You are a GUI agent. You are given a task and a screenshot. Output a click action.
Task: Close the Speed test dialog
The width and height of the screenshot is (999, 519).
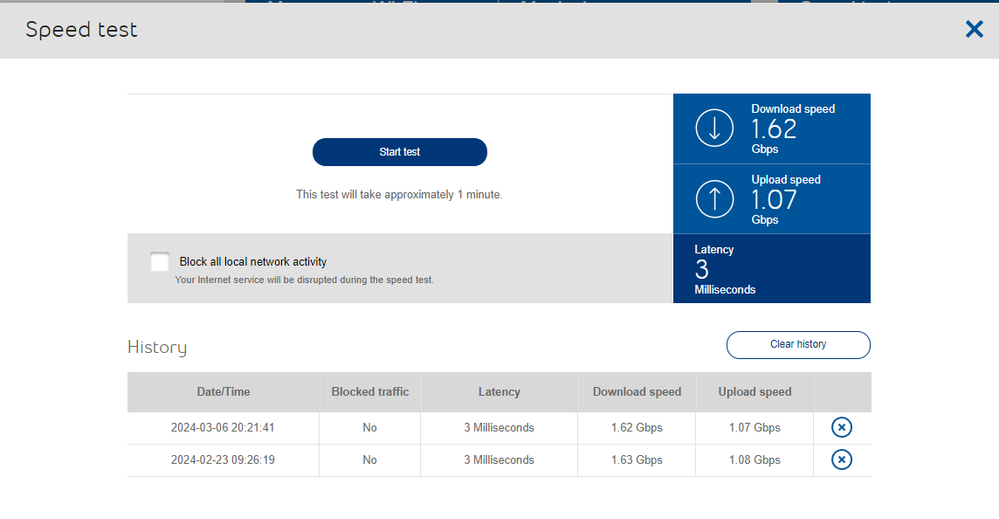pyautogui.click(x=974, y=29)
